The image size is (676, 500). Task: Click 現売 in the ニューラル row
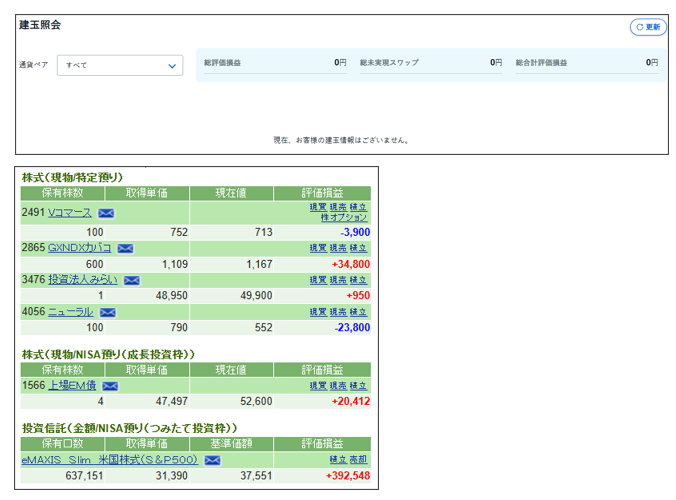click(x=338, y=312)
